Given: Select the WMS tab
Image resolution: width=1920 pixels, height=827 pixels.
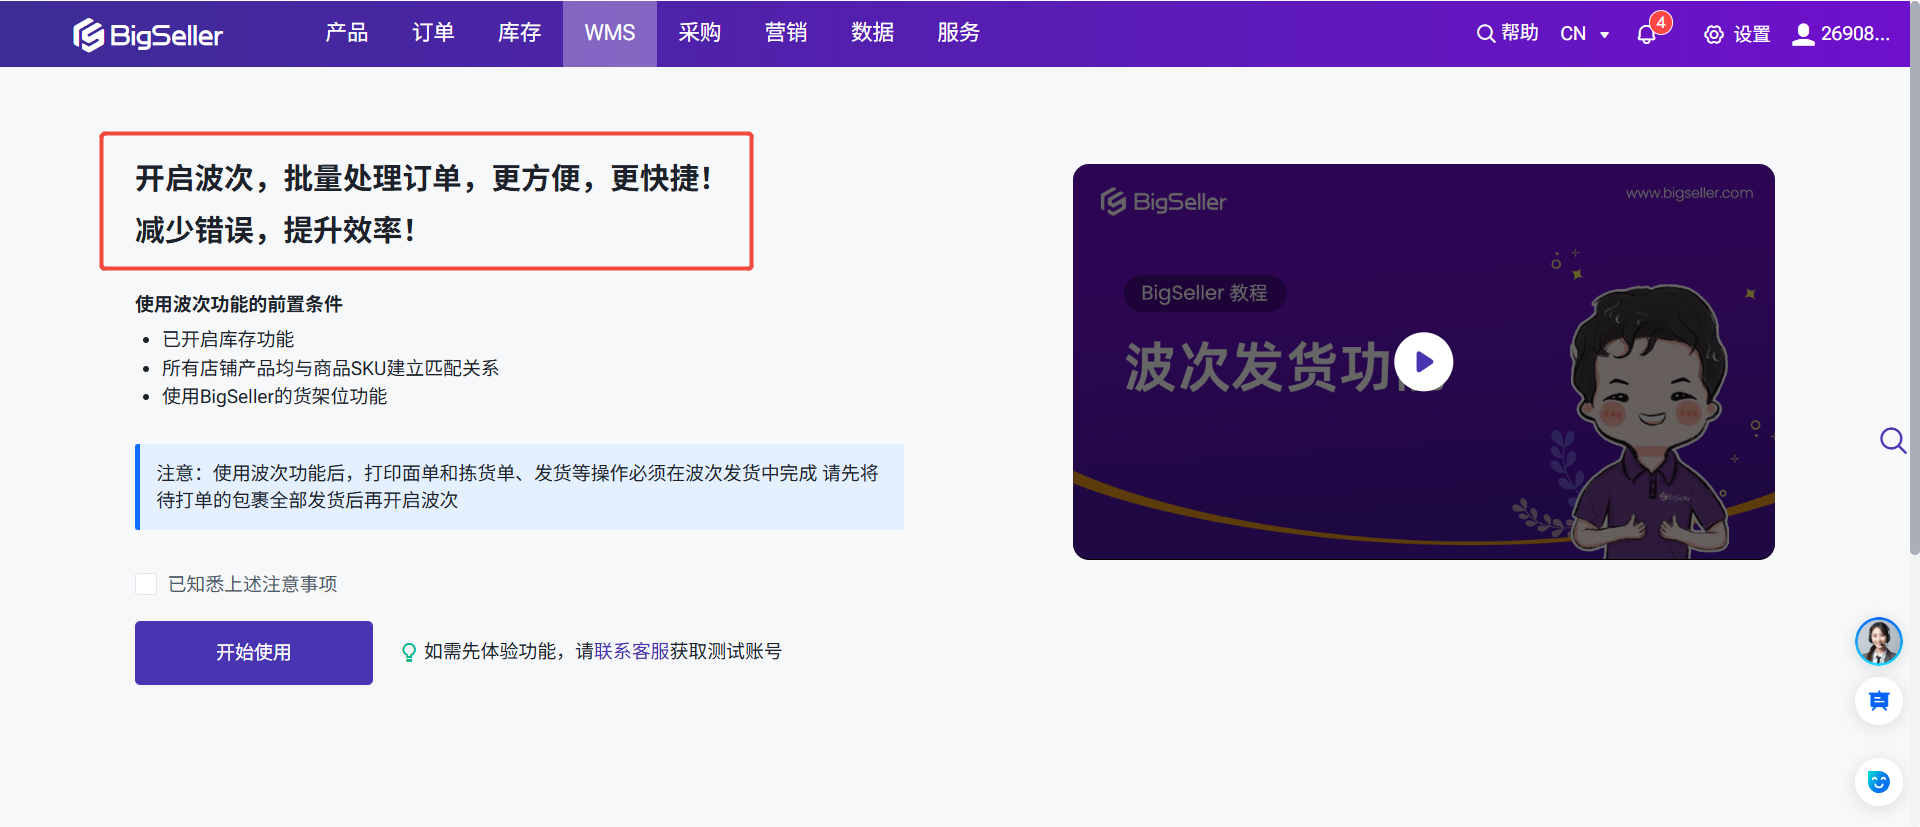Looking at the screenshot, I should (609, 33).
